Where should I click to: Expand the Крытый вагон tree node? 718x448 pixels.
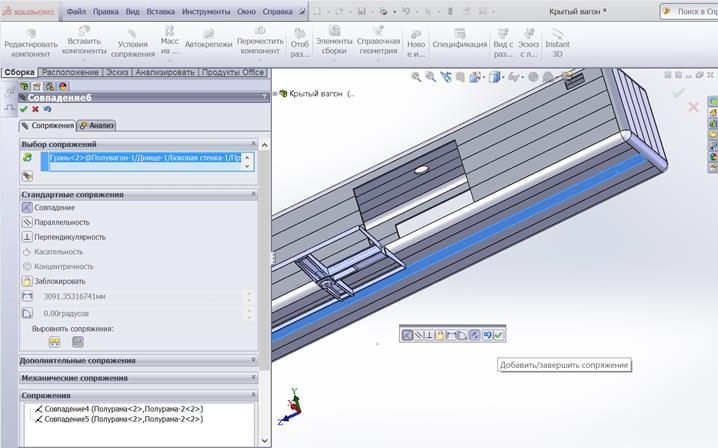[x=275, y=94]
